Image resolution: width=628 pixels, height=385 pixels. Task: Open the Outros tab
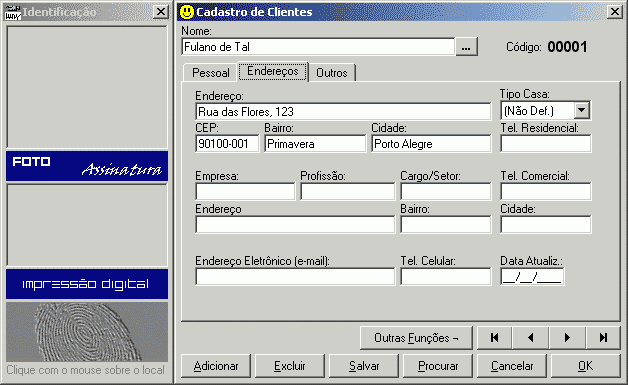(x=332, y=73)
